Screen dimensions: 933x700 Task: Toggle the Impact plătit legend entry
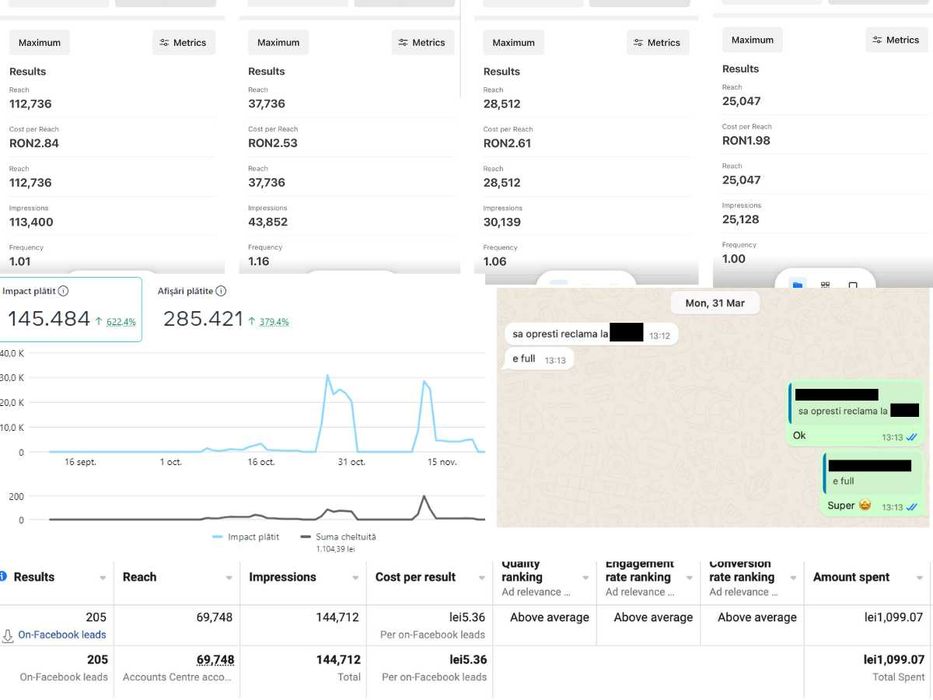click(x=245, y=537)
